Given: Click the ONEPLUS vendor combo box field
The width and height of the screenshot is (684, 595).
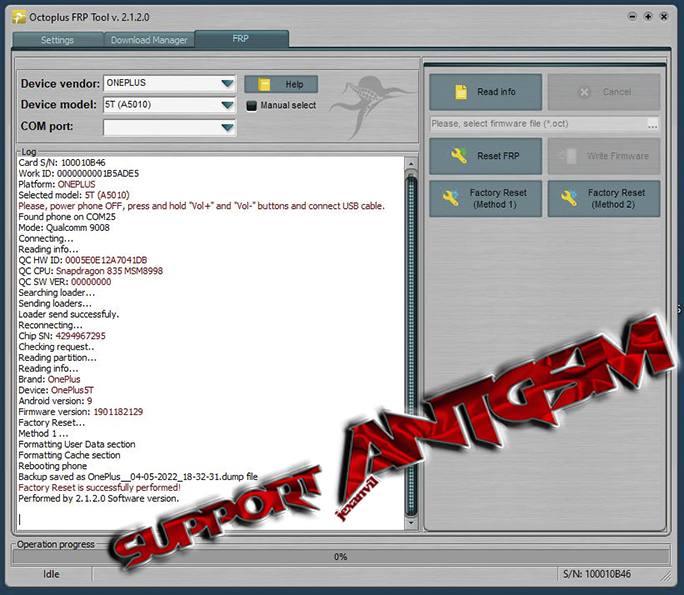Looking at the screenshot, I should [169, 83].
